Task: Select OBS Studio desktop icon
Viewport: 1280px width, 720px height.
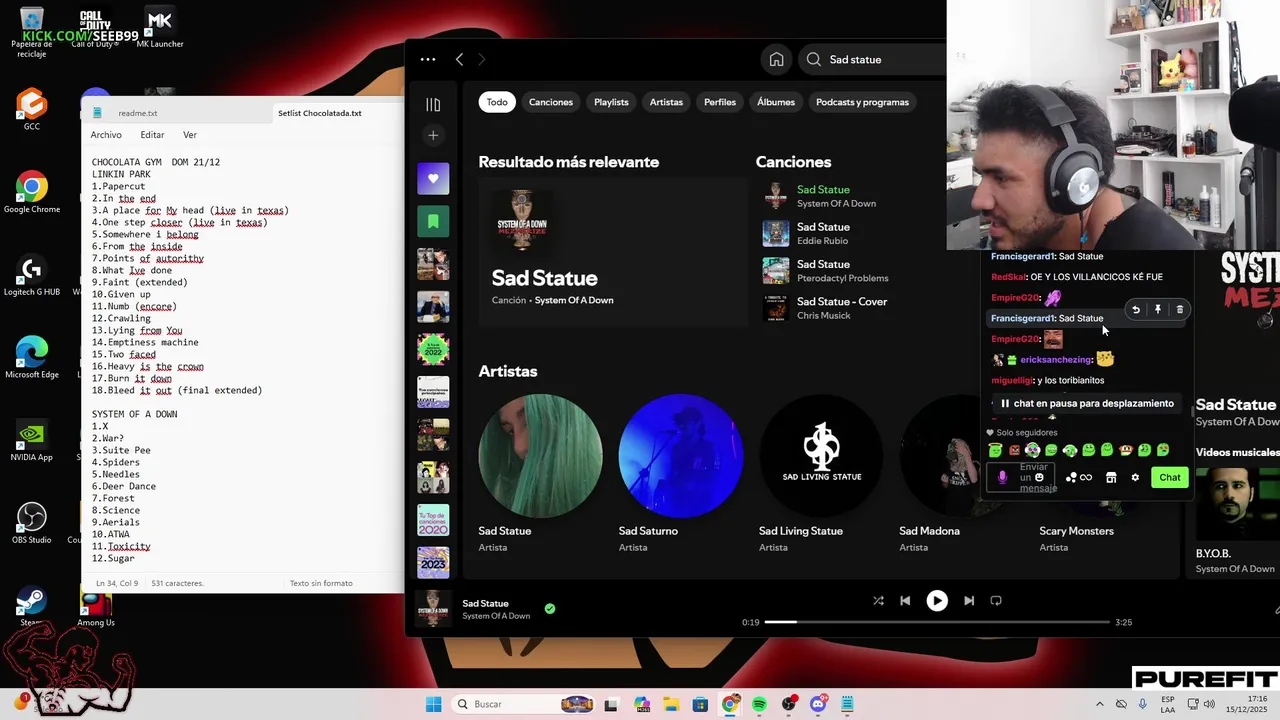Action: tap(32, 523)
